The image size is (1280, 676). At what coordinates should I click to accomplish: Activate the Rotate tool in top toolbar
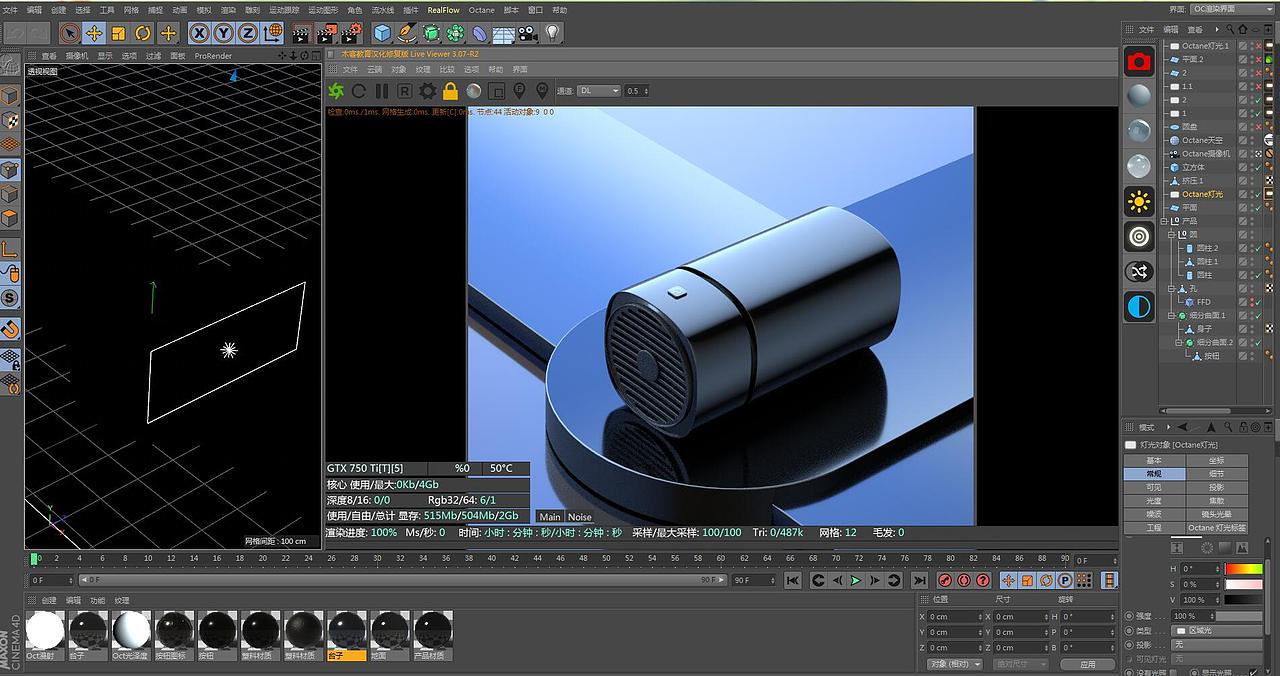pos(143,33)
